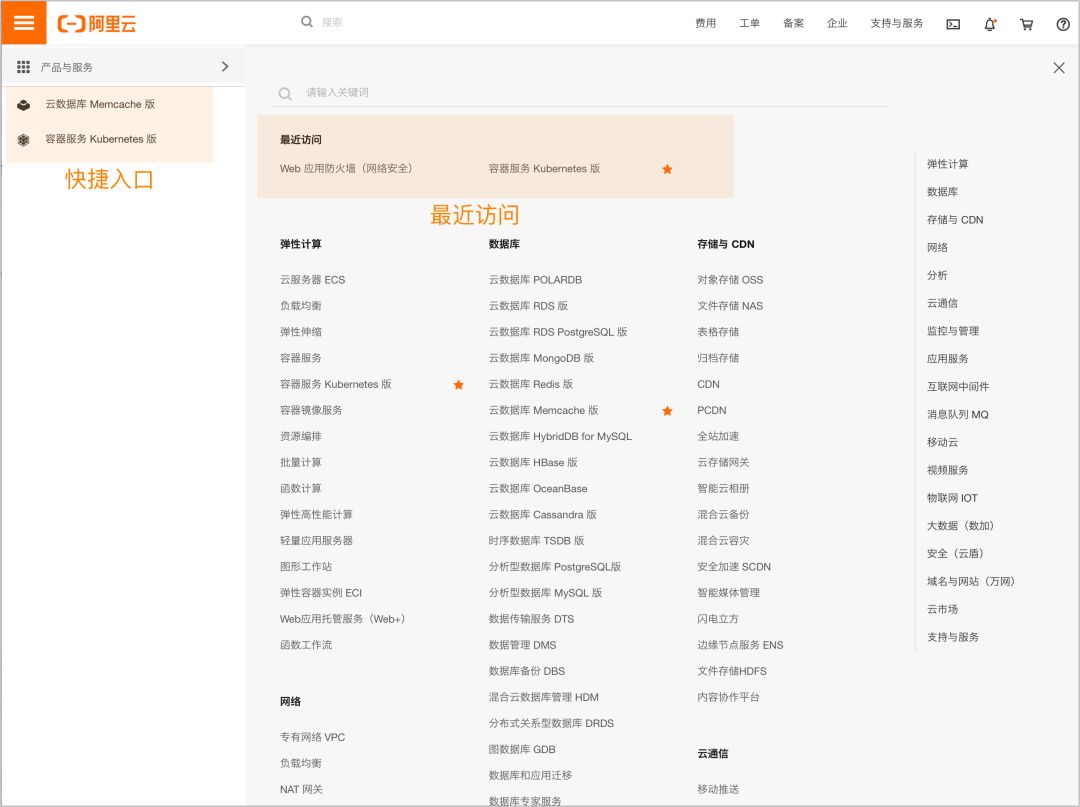Viewport: 1080px width, 807px height.
Task: Jump to 安全（云盾） in category index
Action: pyautogui.click(x=955, y=554)
